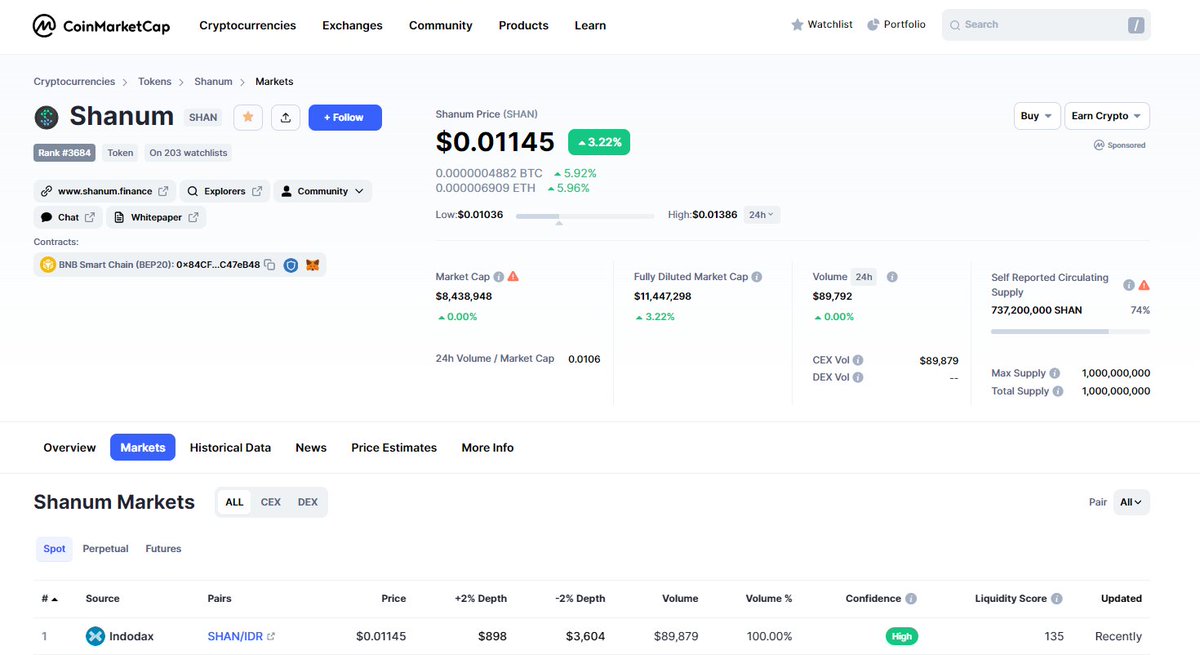Sort table by the # column
Viewport: 1200px width, 655px height.
click(x=49, y=599)
